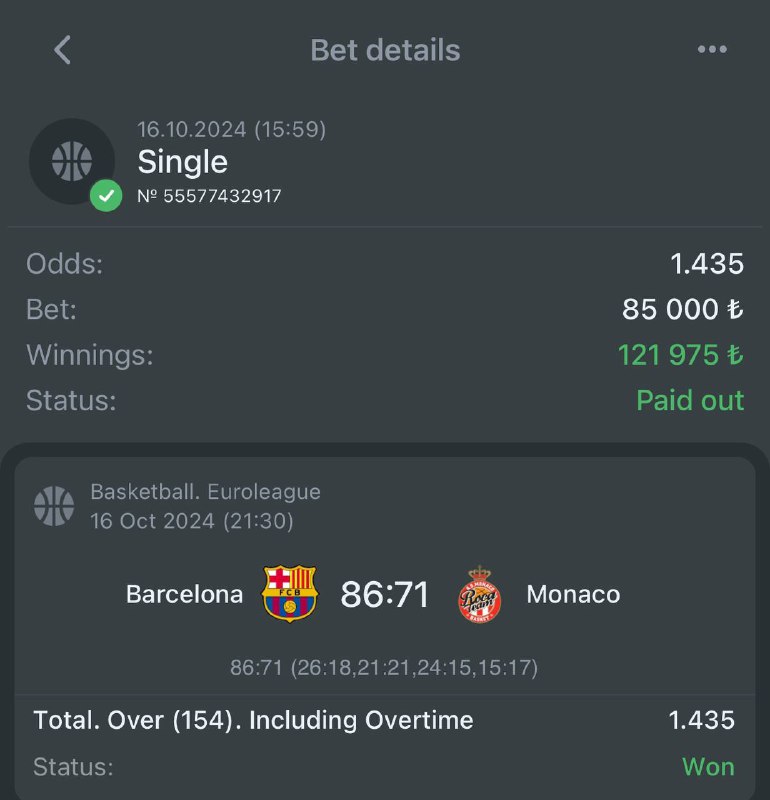770x800 pixels.
Task: Tap the Barcelona team name
Action: coord(184,594)
